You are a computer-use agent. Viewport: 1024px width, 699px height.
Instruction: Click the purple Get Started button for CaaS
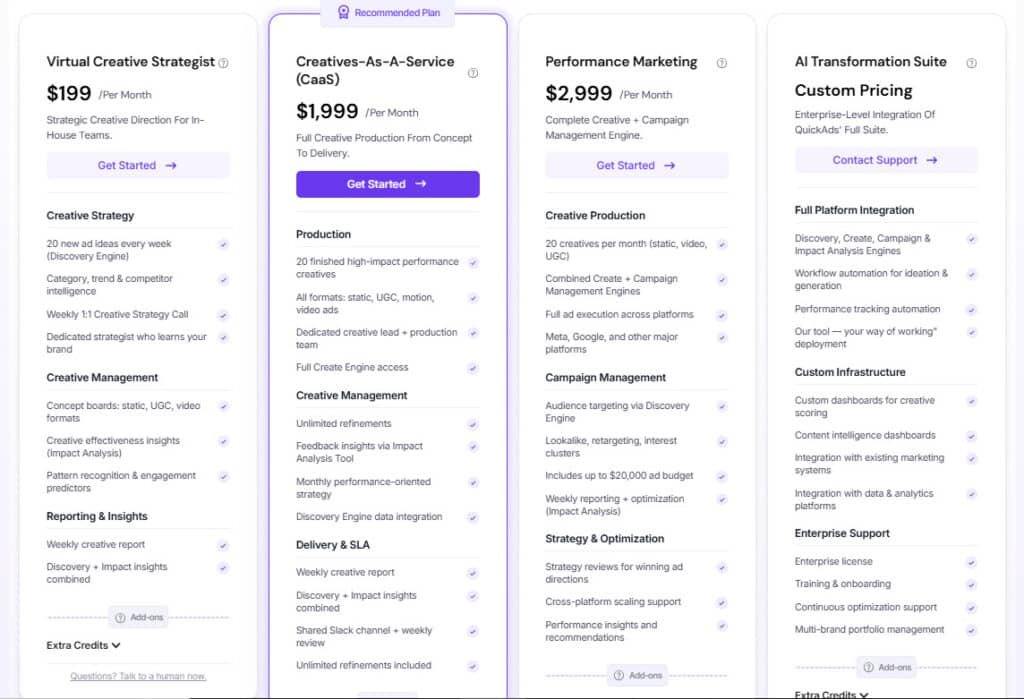[387, 184]
